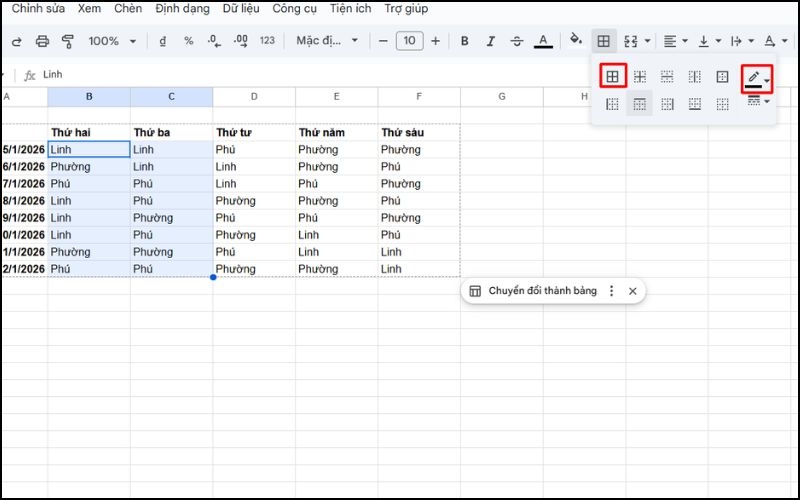This screenshot has height=500, width=800.
Task: Select the paint format tool
Action: (x=68, y=41)
